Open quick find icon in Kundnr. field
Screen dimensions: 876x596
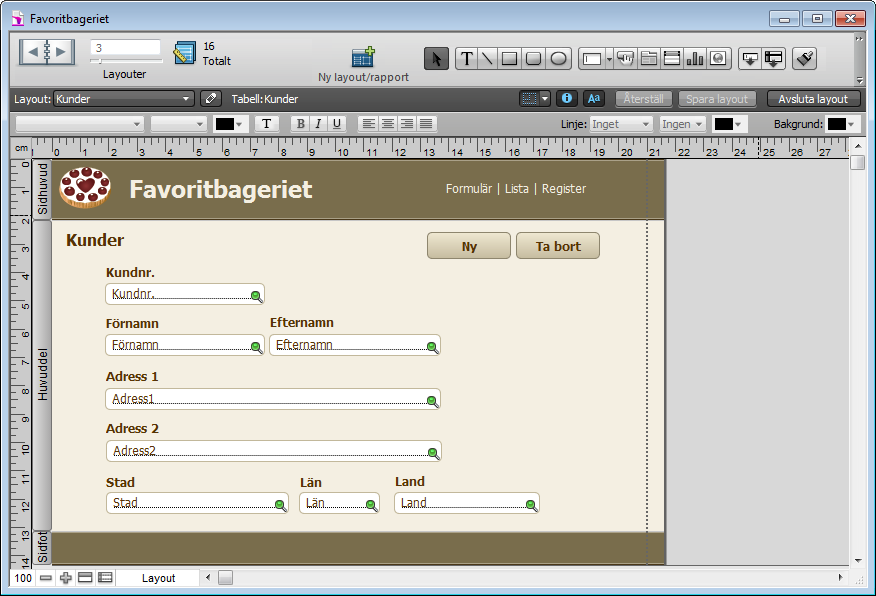click(x=256, y=296)
